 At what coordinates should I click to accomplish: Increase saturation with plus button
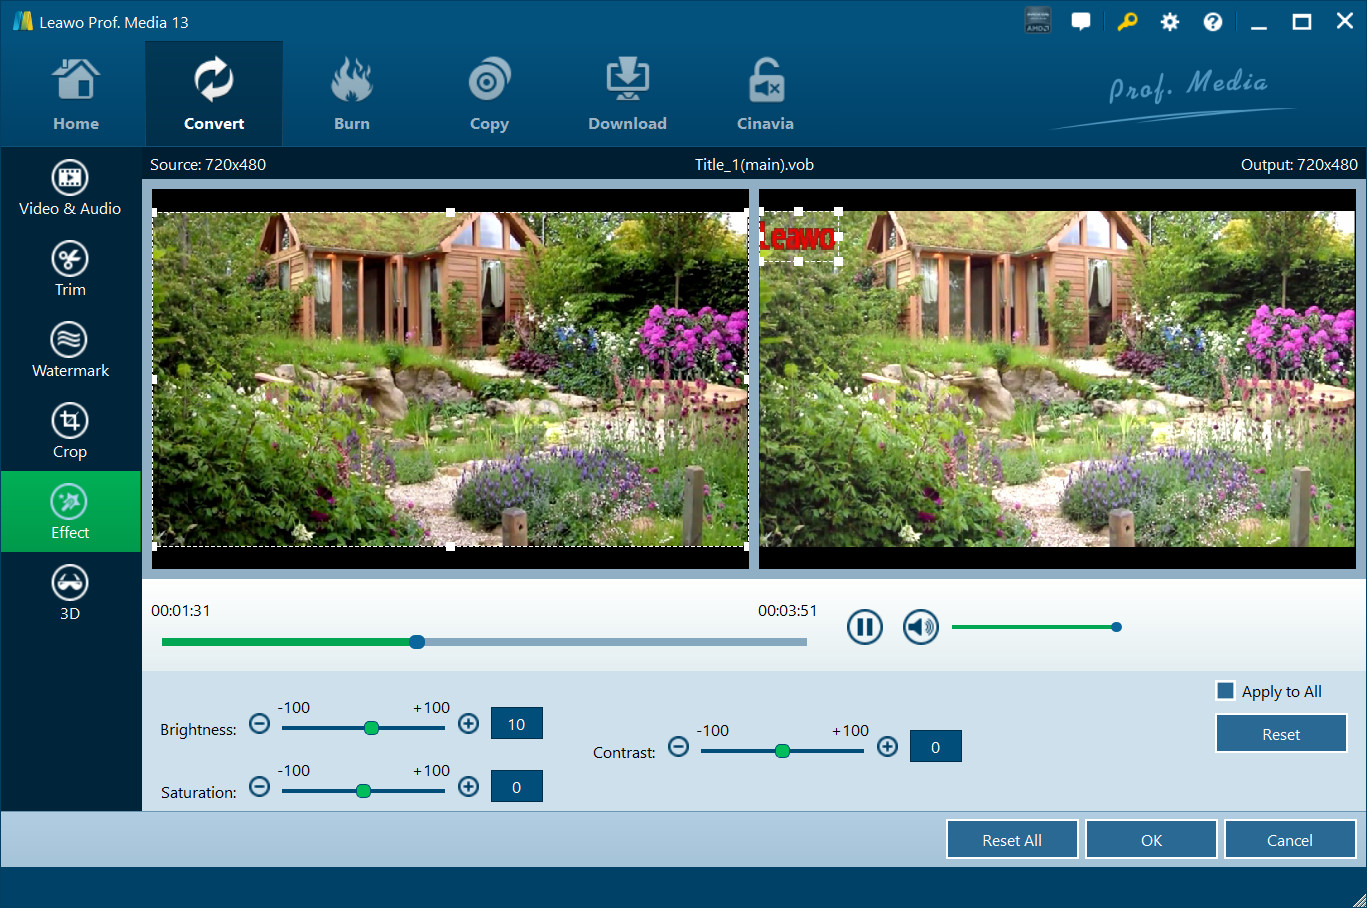468,786
